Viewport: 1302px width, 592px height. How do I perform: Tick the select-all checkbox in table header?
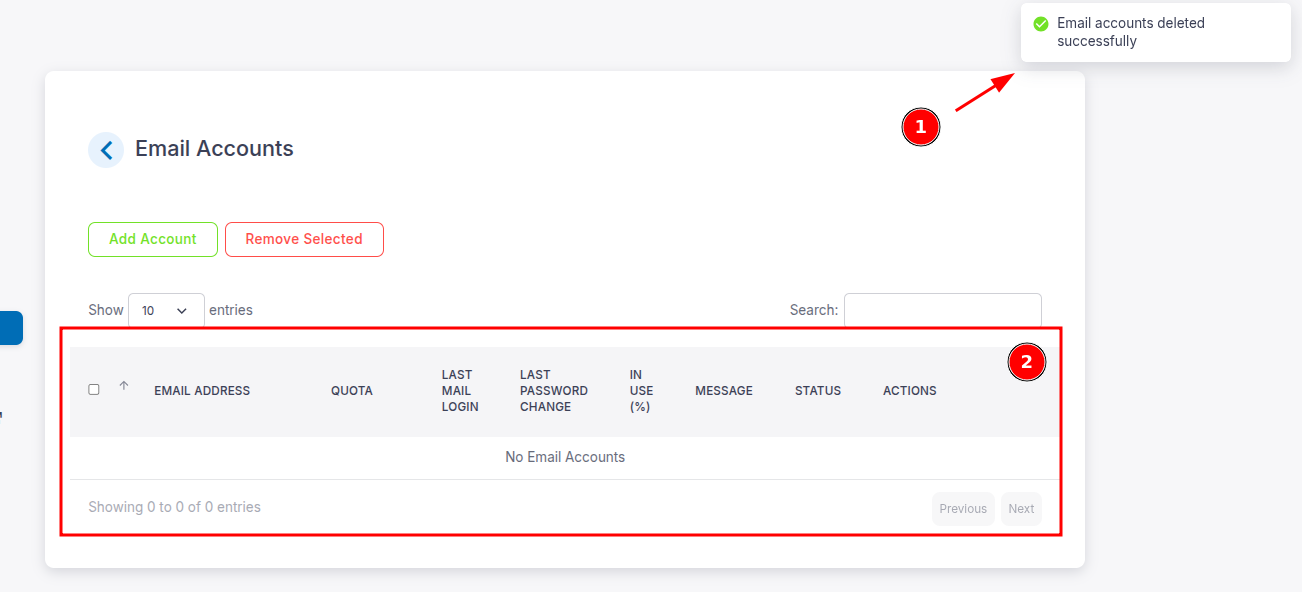click(94, 390)
